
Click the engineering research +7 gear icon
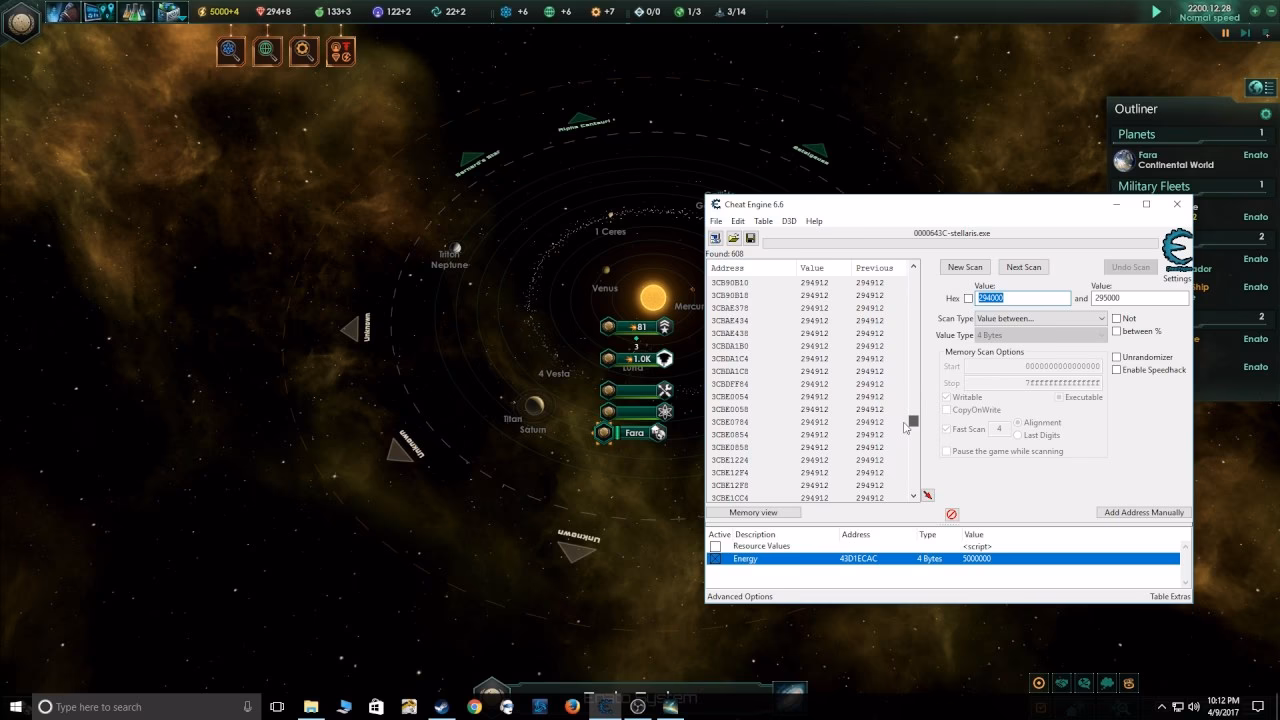(x=596, y=12)
